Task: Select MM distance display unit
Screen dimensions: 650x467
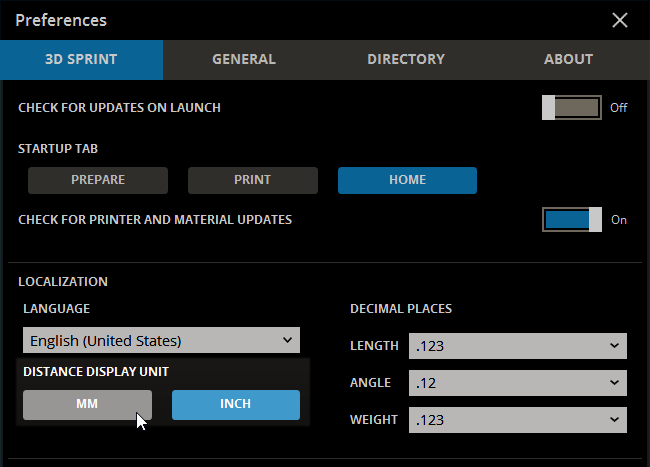Action: pos(87,404)
